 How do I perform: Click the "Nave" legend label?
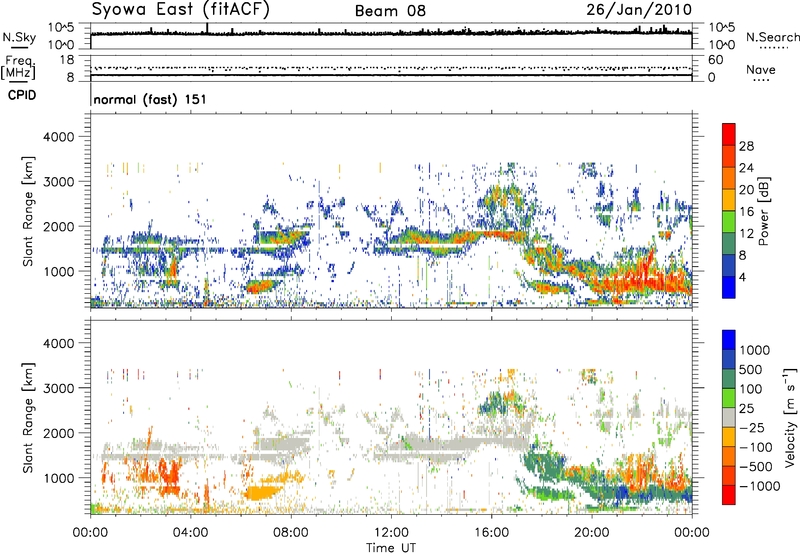760,70
